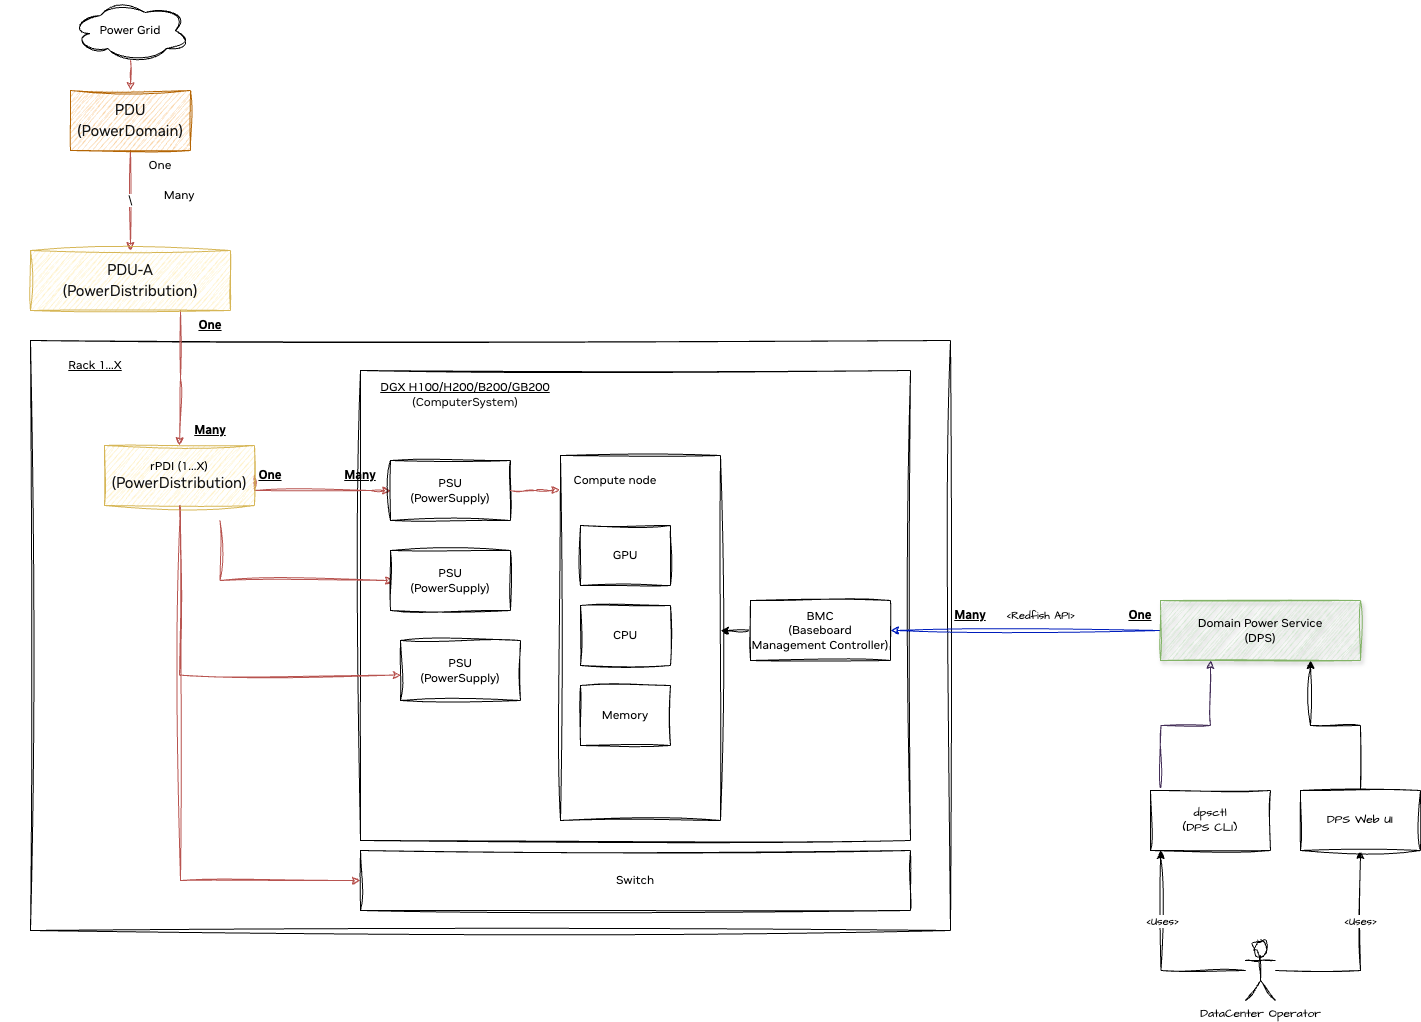
Task: Select the CPU box inside Compute node
Action: [x=625, y=635]
